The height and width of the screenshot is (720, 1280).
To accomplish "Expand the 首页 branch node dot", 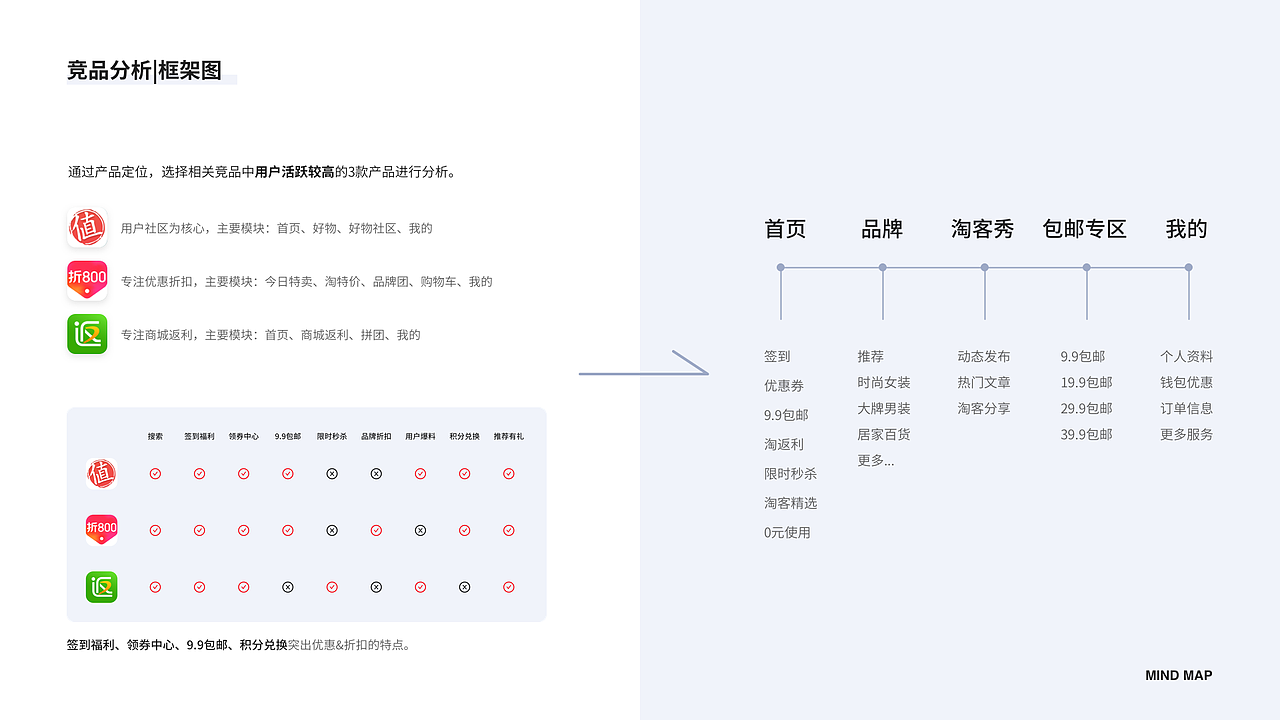I will click(780, 267).
